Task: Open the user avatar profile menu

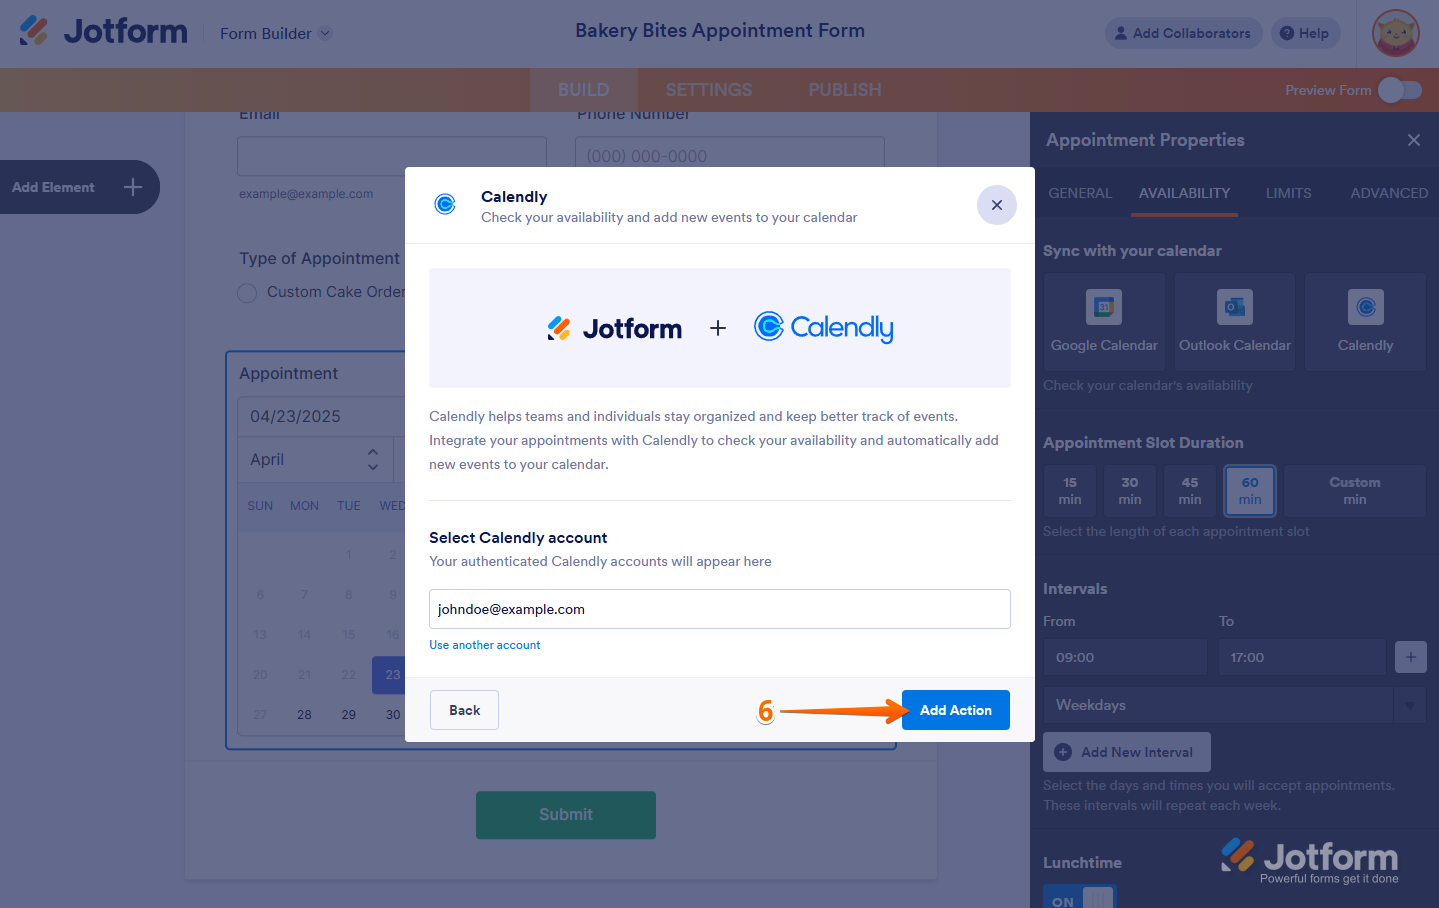Action: [1395, 34]
